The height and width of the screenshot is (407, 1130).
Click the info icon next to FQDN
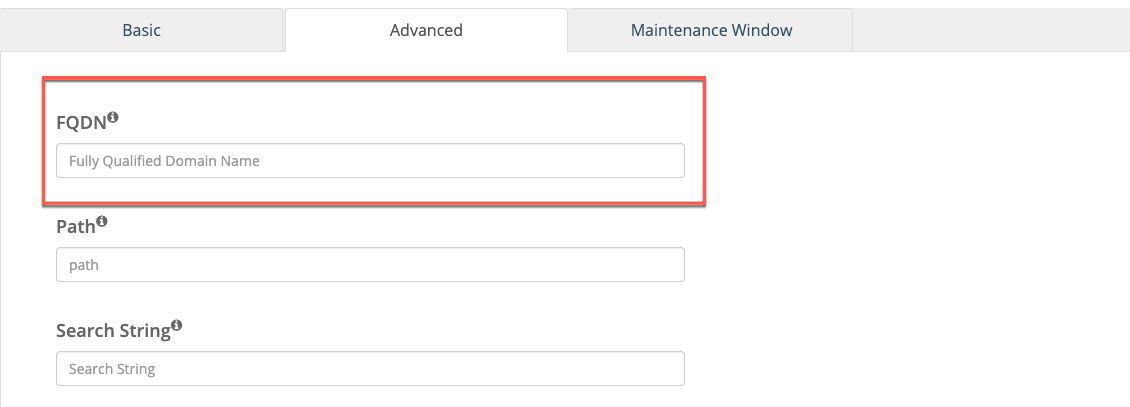pyautogui.click(x=112, y=117)
